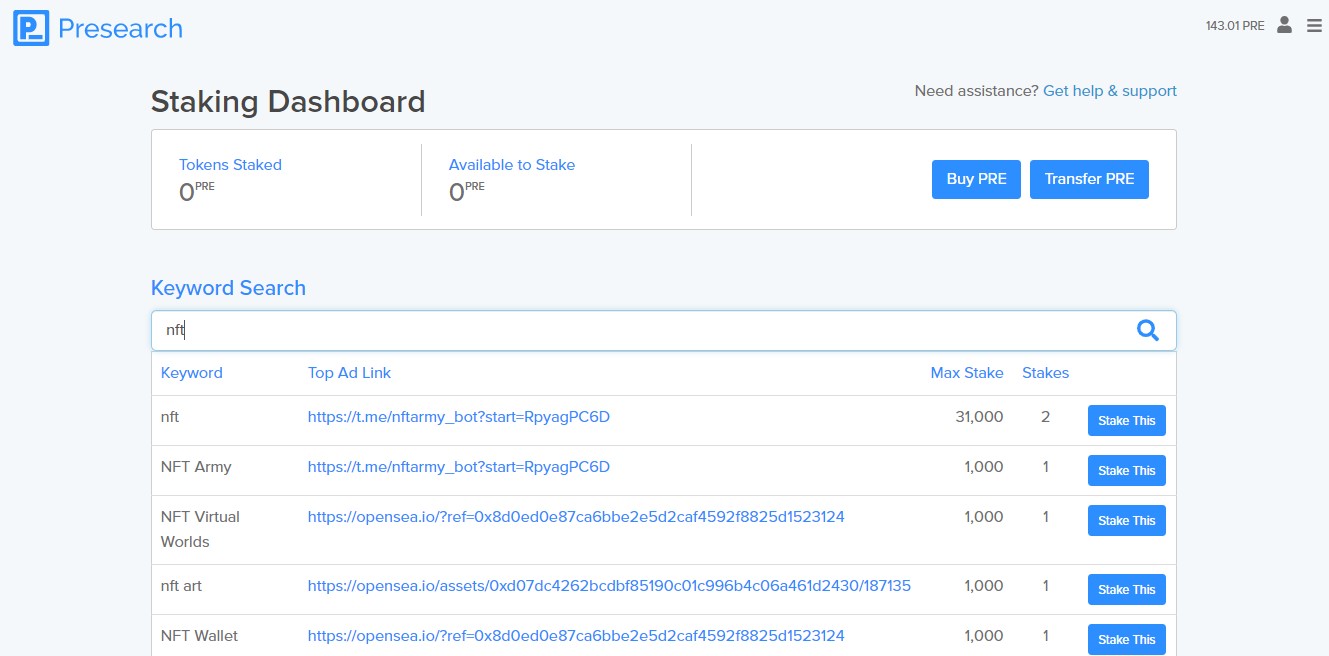Click the Max Stake column header
The image size is (1329, 656).
coord(967,373)
